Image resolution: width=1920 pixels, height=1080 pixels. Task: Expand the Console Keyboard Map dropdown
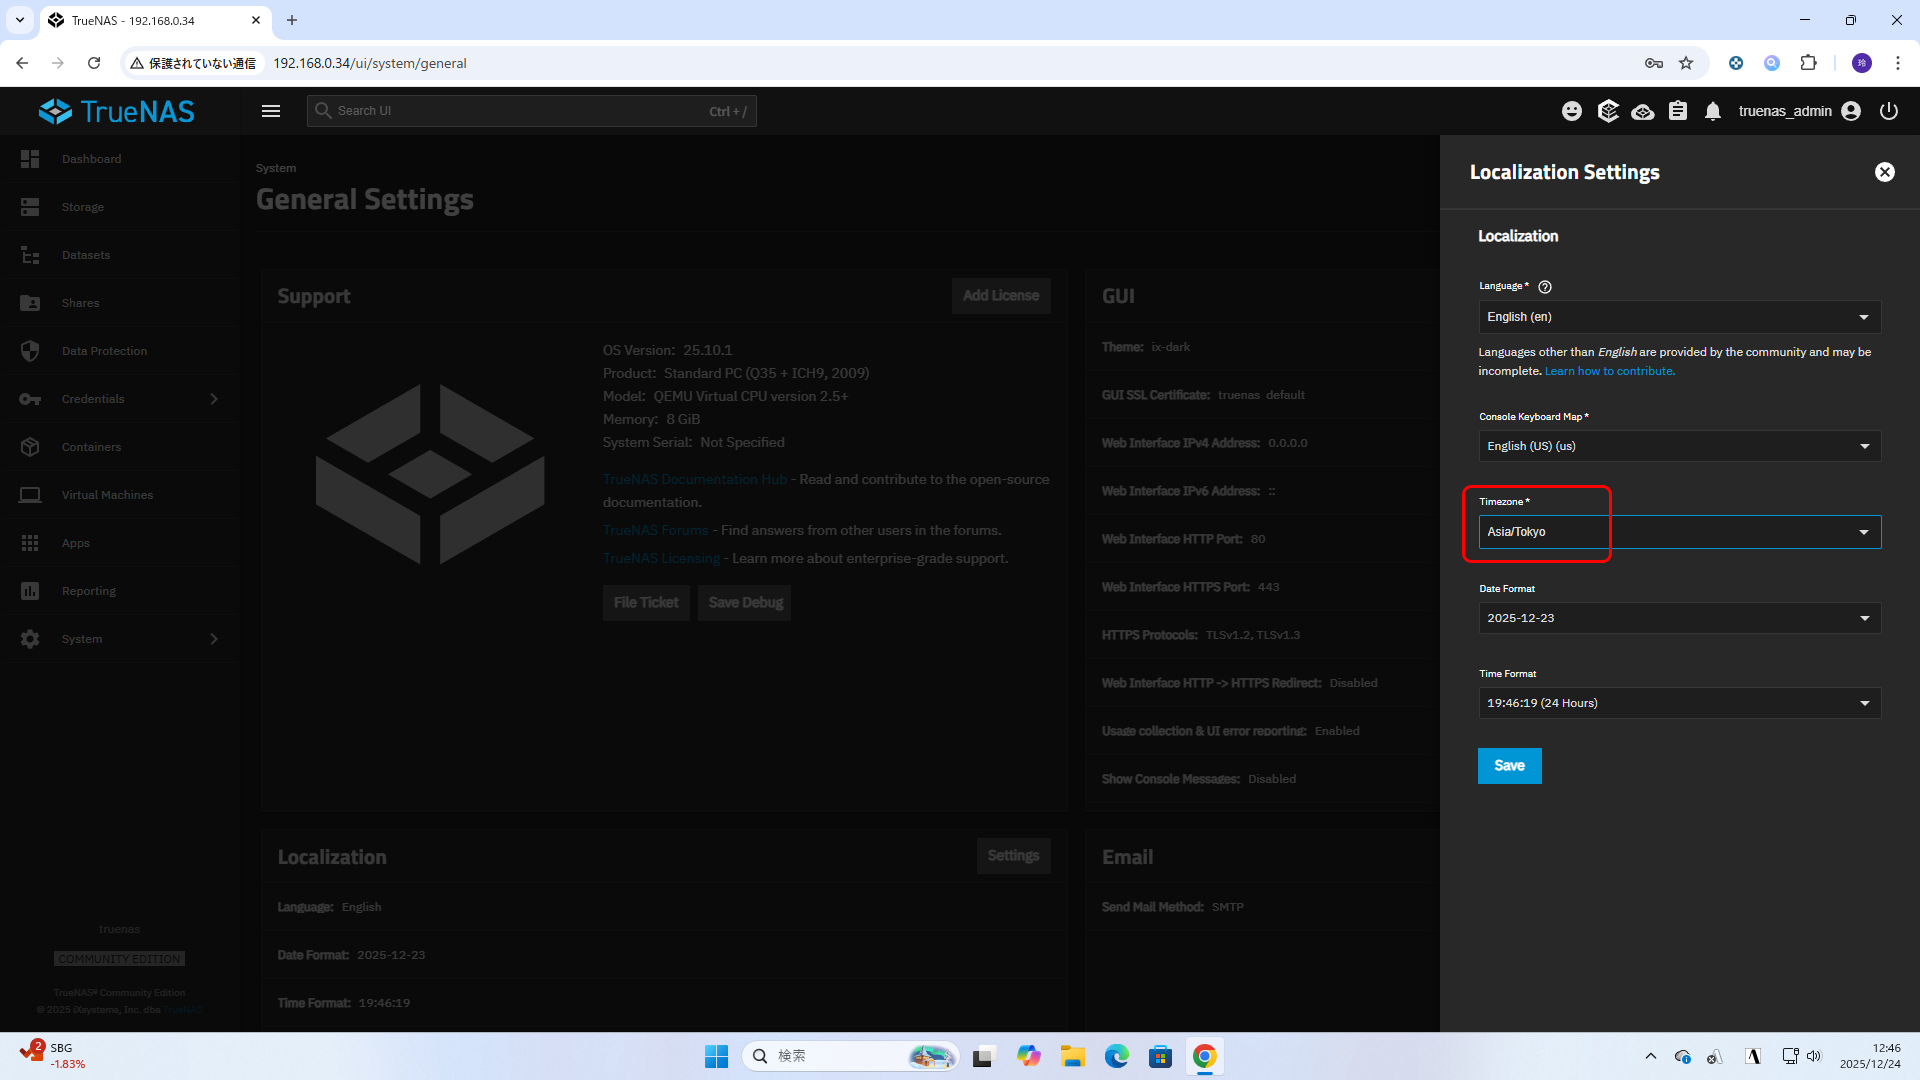1679,446
